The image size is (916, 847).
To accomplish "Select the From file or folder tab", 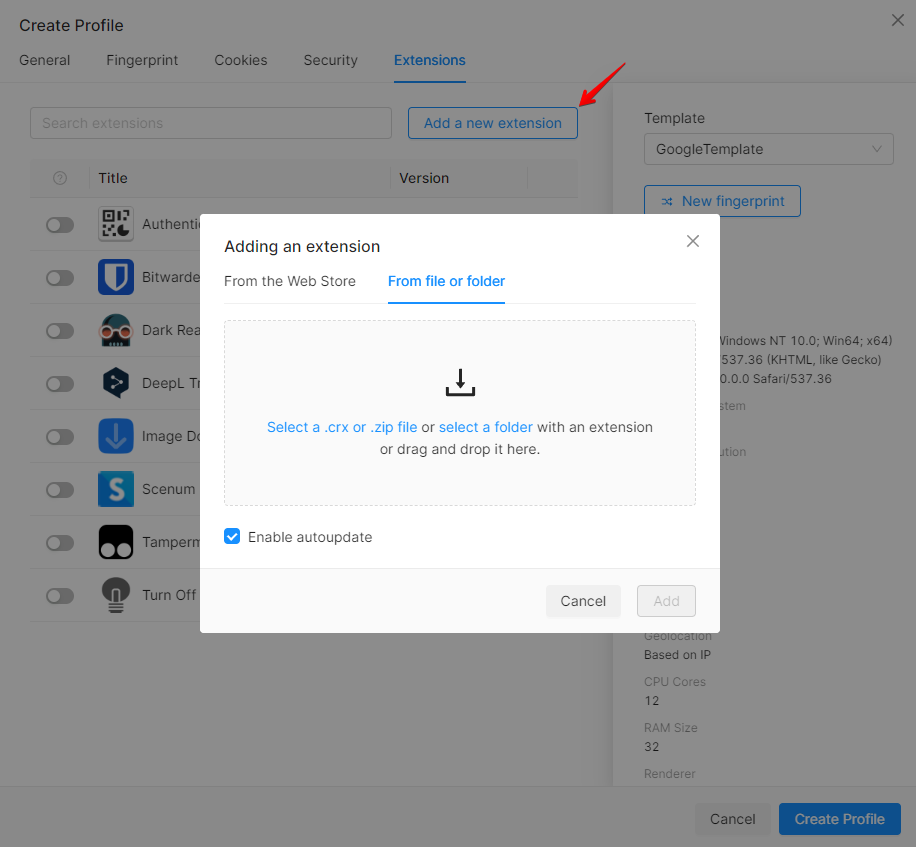I will coord(446,281).
